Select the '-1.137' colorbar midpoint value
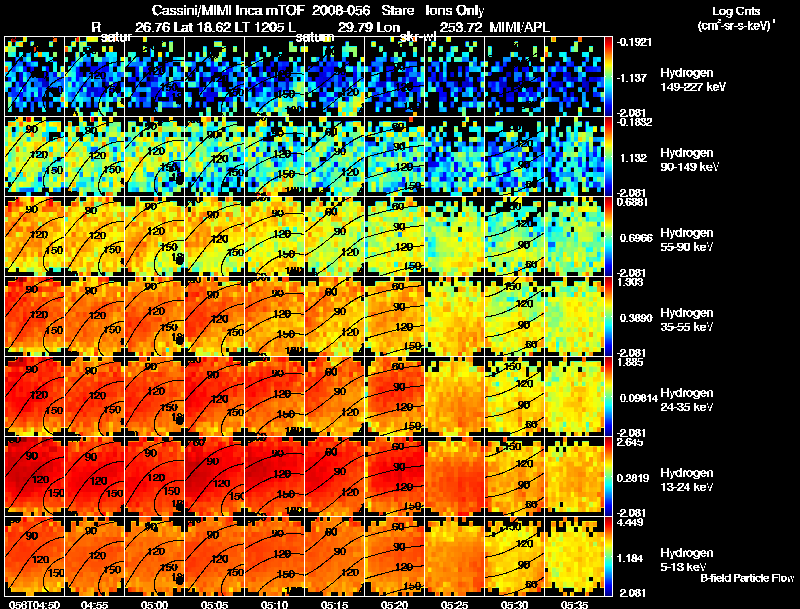 tap(632, 78)
